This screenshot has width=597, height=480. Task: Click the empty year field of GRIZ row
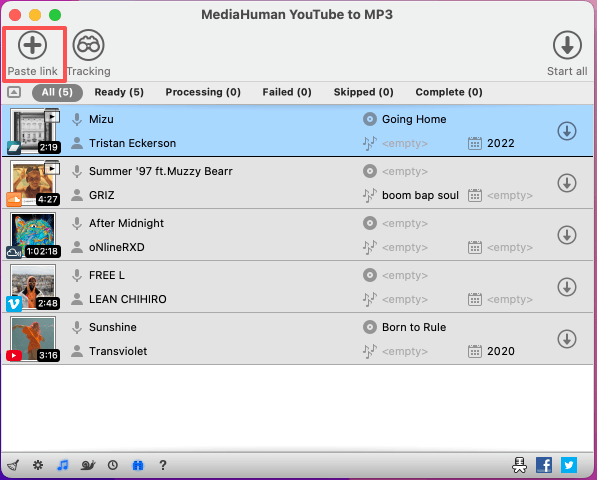510,195
